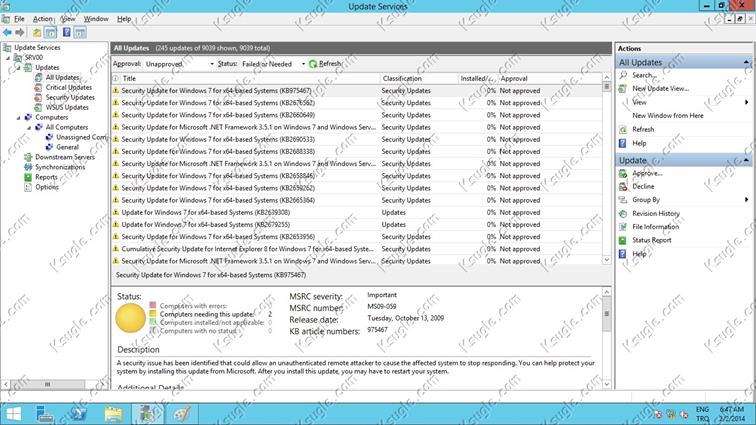This screenshot has width=756, height=425.
Task: Open Synchronizations node
Action: coord(60,167)
